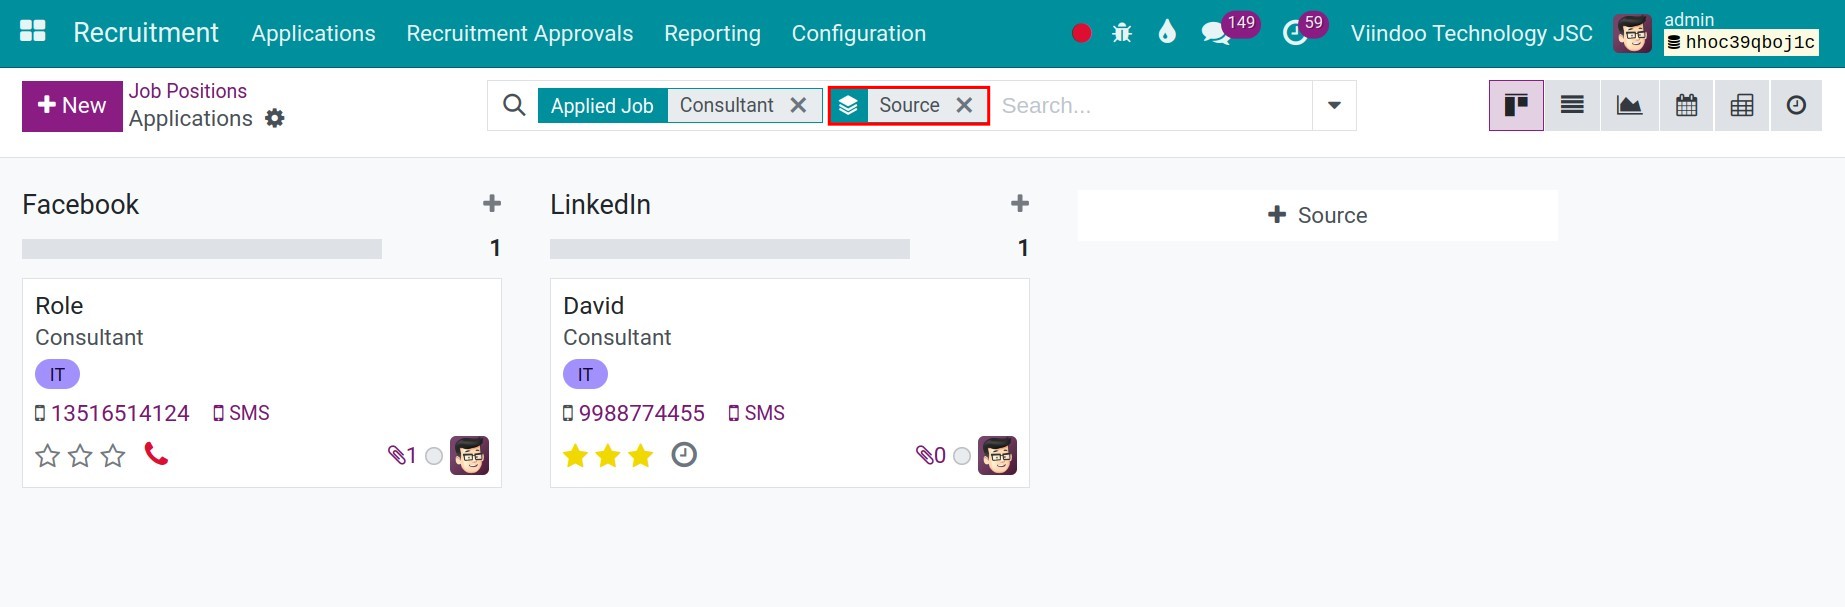Remove the Source grouping facet
Viewport: 1845px width, 607px height.
(964, 105)
